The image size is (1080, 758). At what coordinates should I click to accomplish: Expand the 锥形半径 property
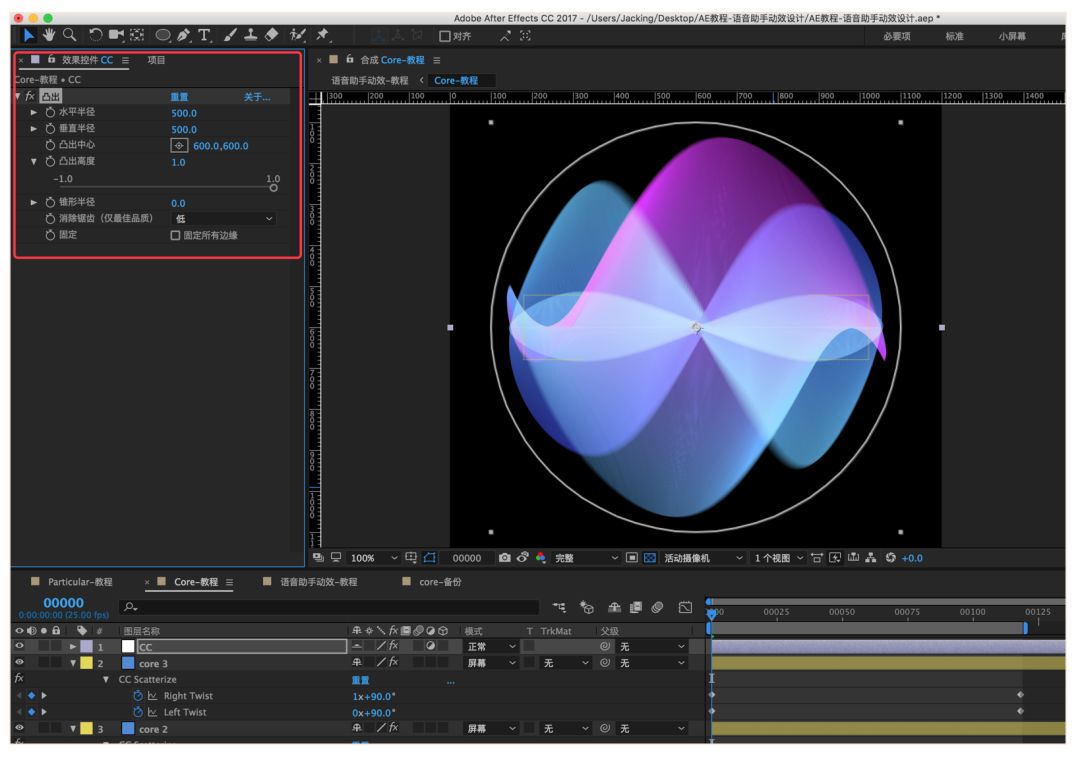(33, 202)
